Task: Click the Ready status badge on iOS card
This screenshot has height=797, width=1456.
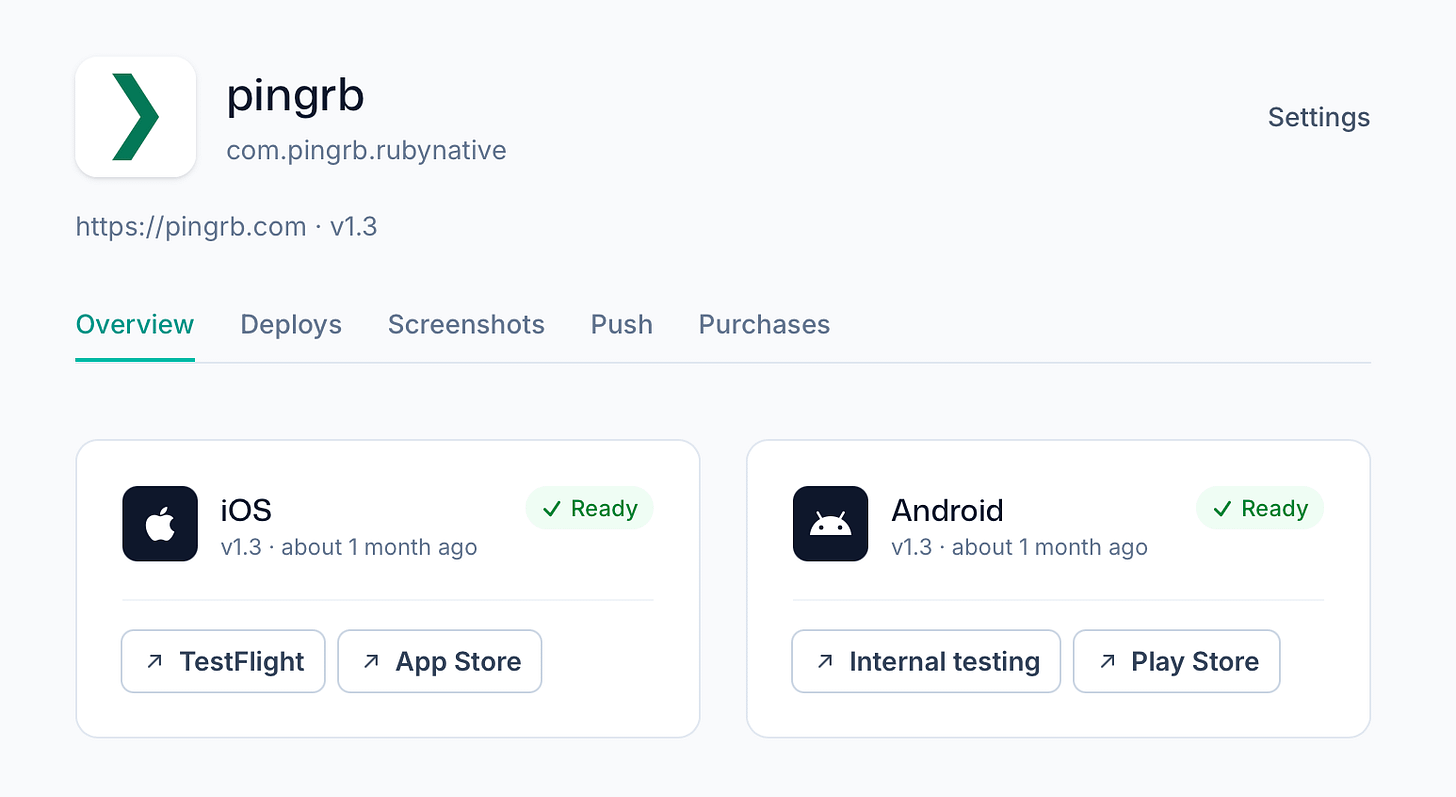Action: (590, 509)
